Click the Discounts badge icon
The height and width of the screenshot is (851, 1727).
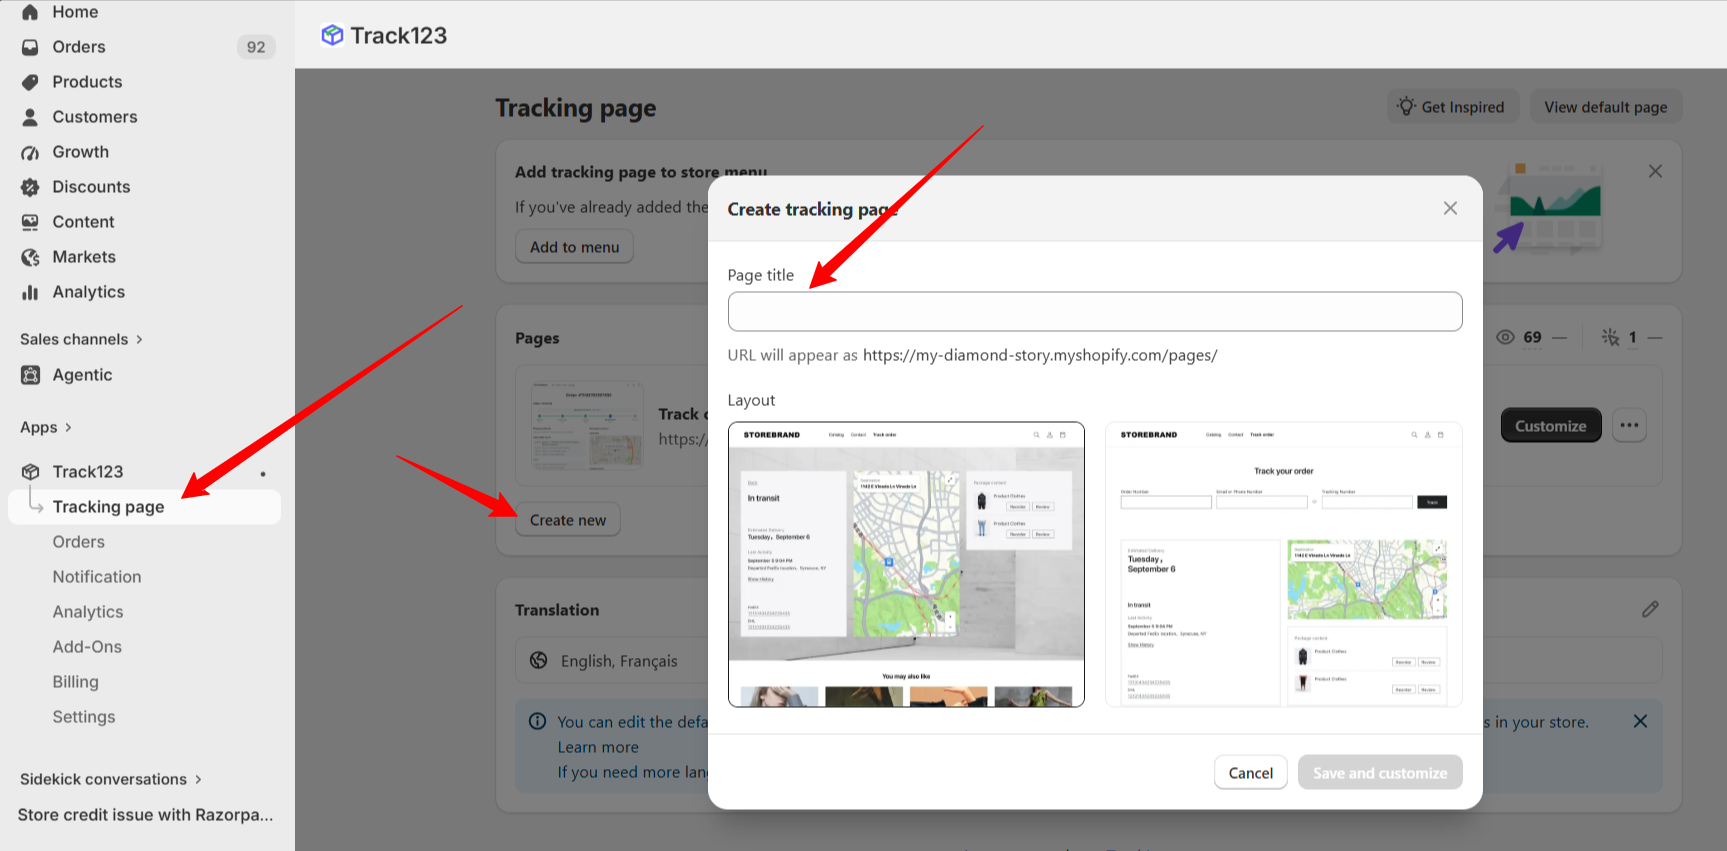tap(30, 187)
